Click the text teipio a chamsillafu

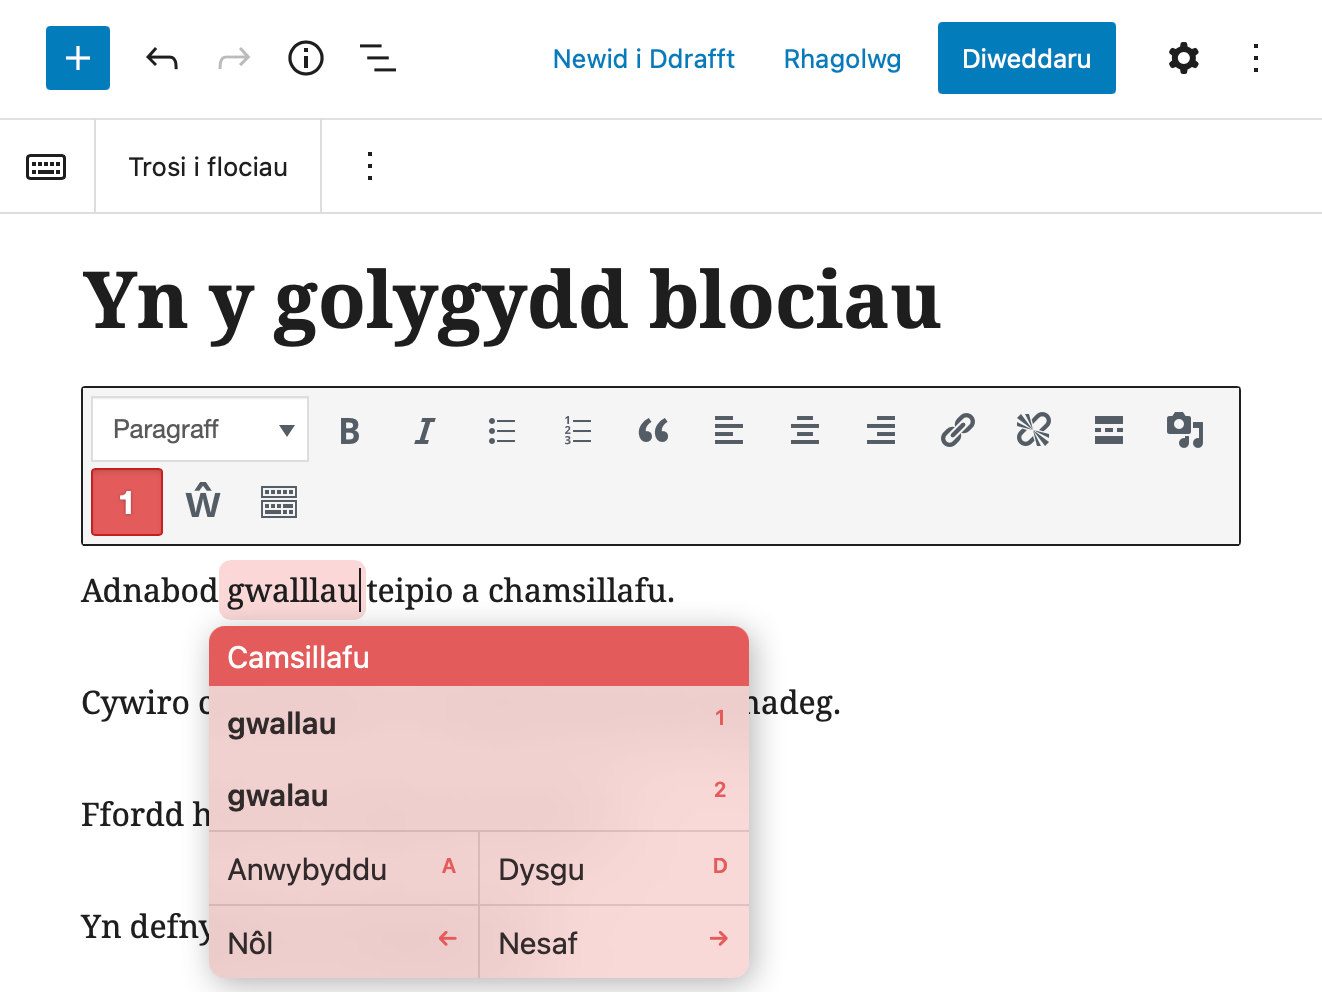coord(520,591)
